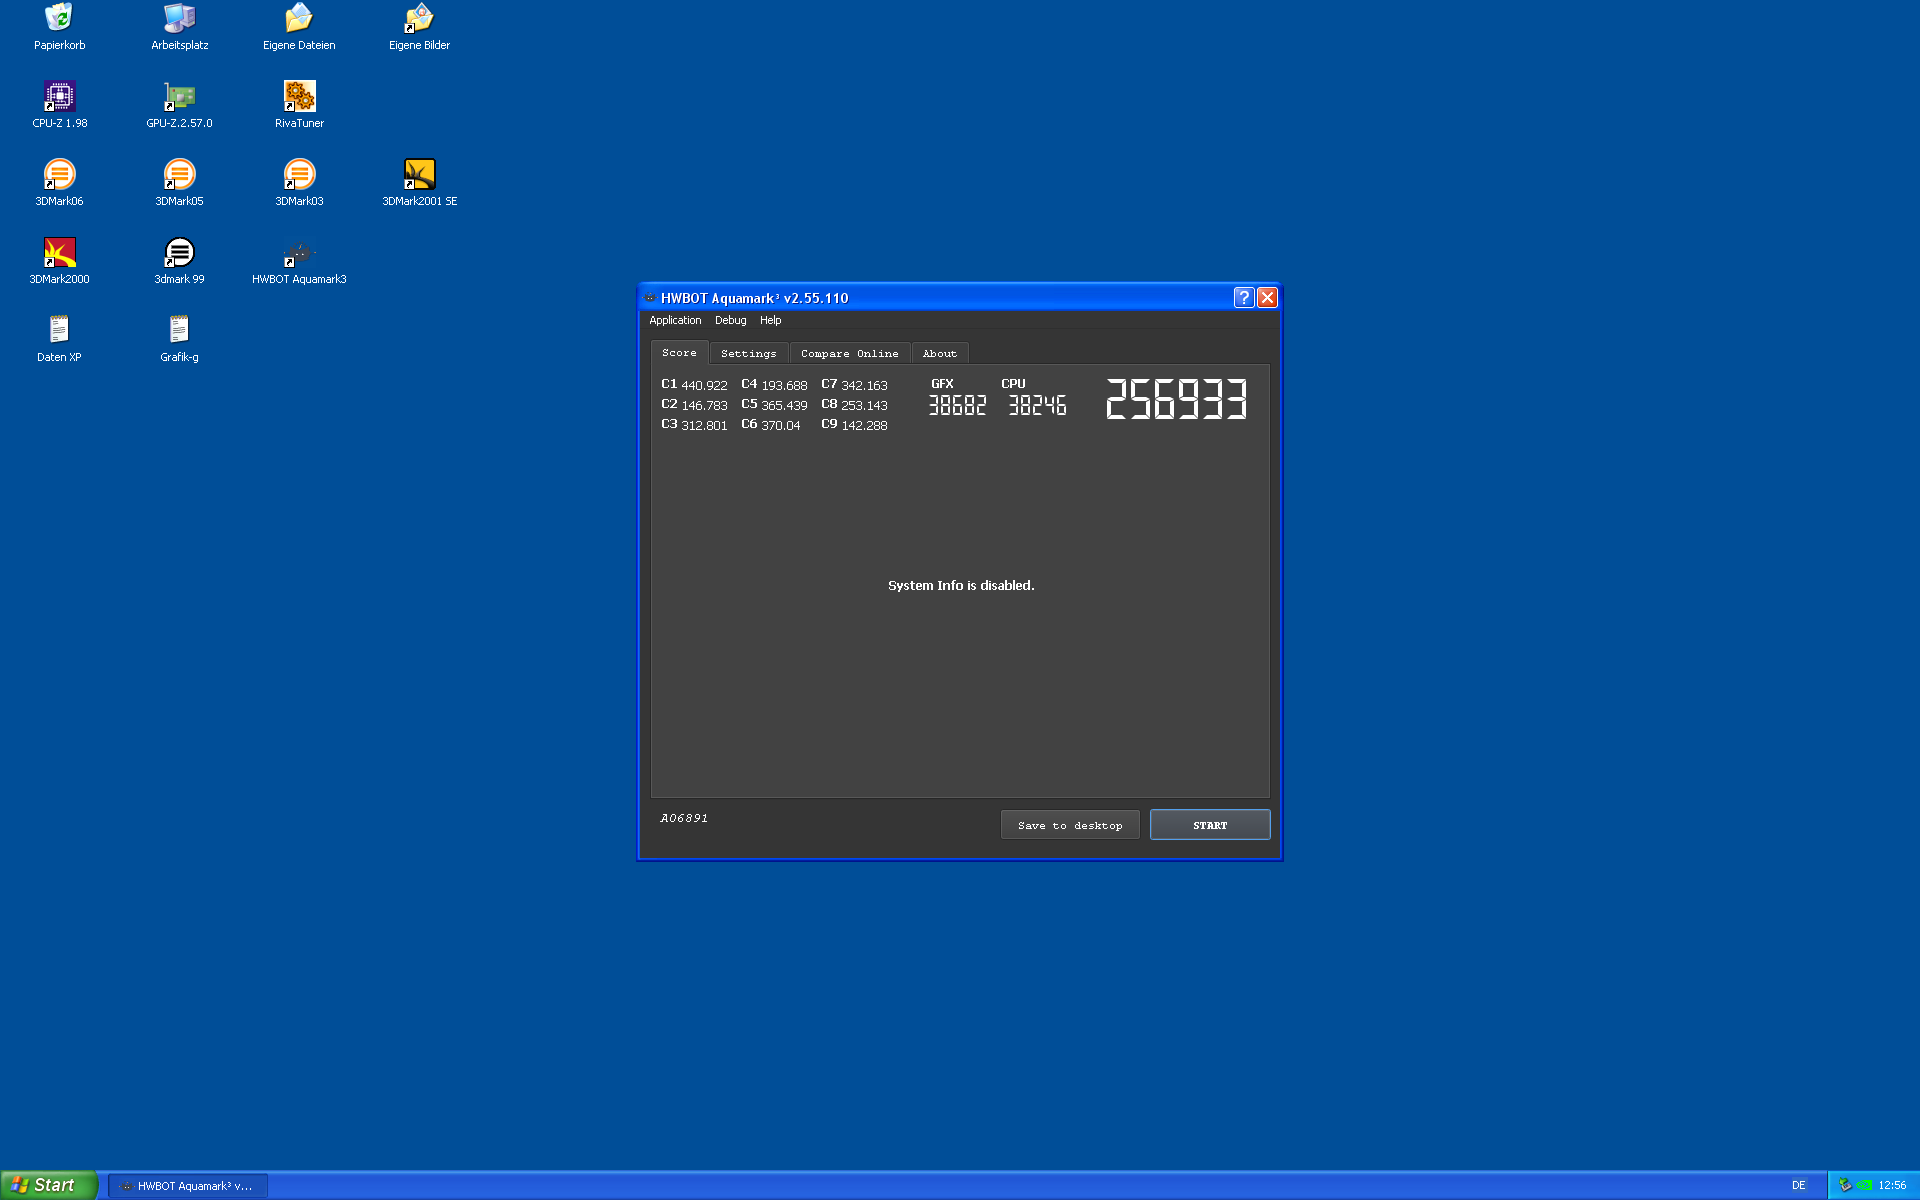Open the Windows Start menu

coord(49,1185)
